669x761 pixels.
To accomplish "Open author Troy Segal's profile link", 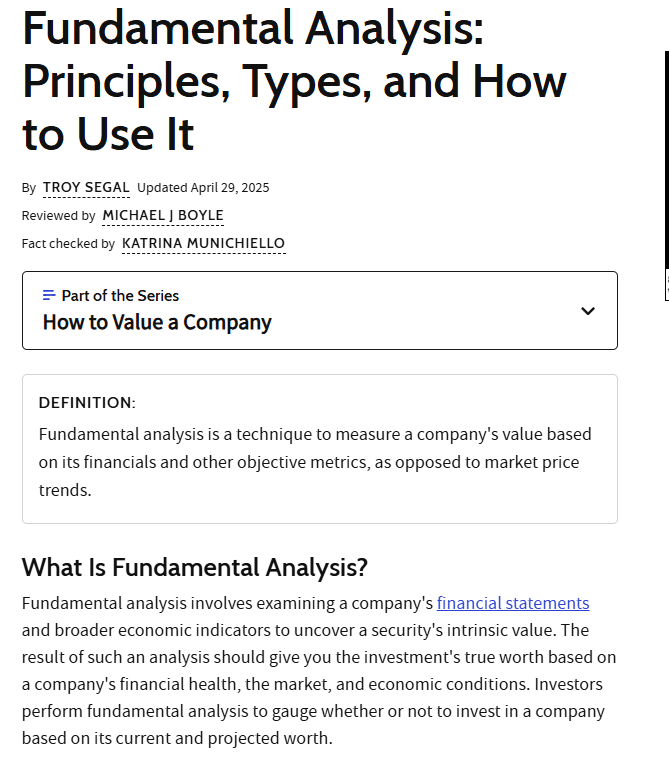I will [x=86, y=187].
